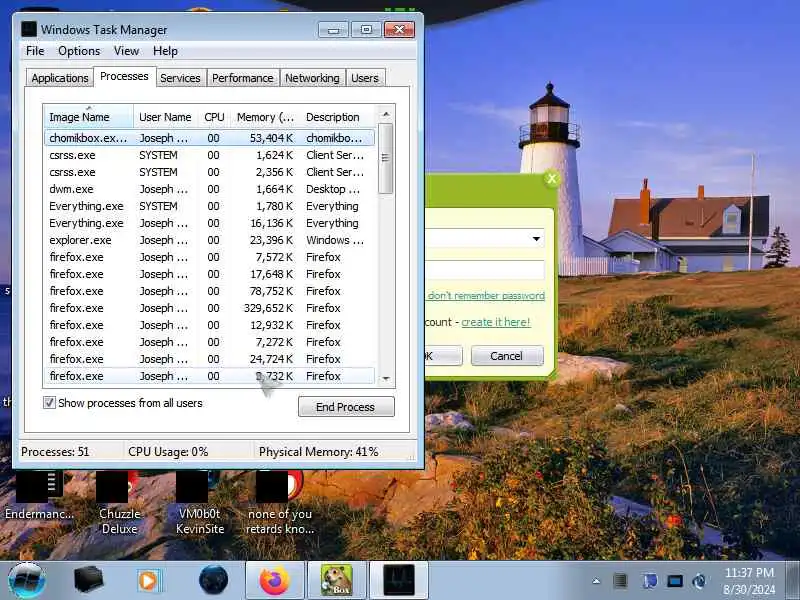The image size is (800, 600).
Task: Open the black box icon pinned on taskbar
Action: (88, 580)
